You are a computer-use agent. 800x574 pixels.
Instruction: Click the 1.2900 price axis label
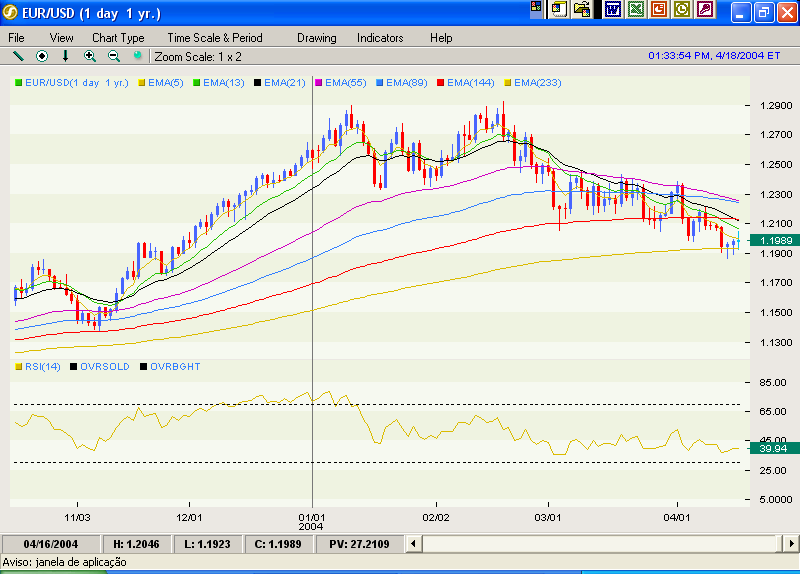tap(776, 106)
